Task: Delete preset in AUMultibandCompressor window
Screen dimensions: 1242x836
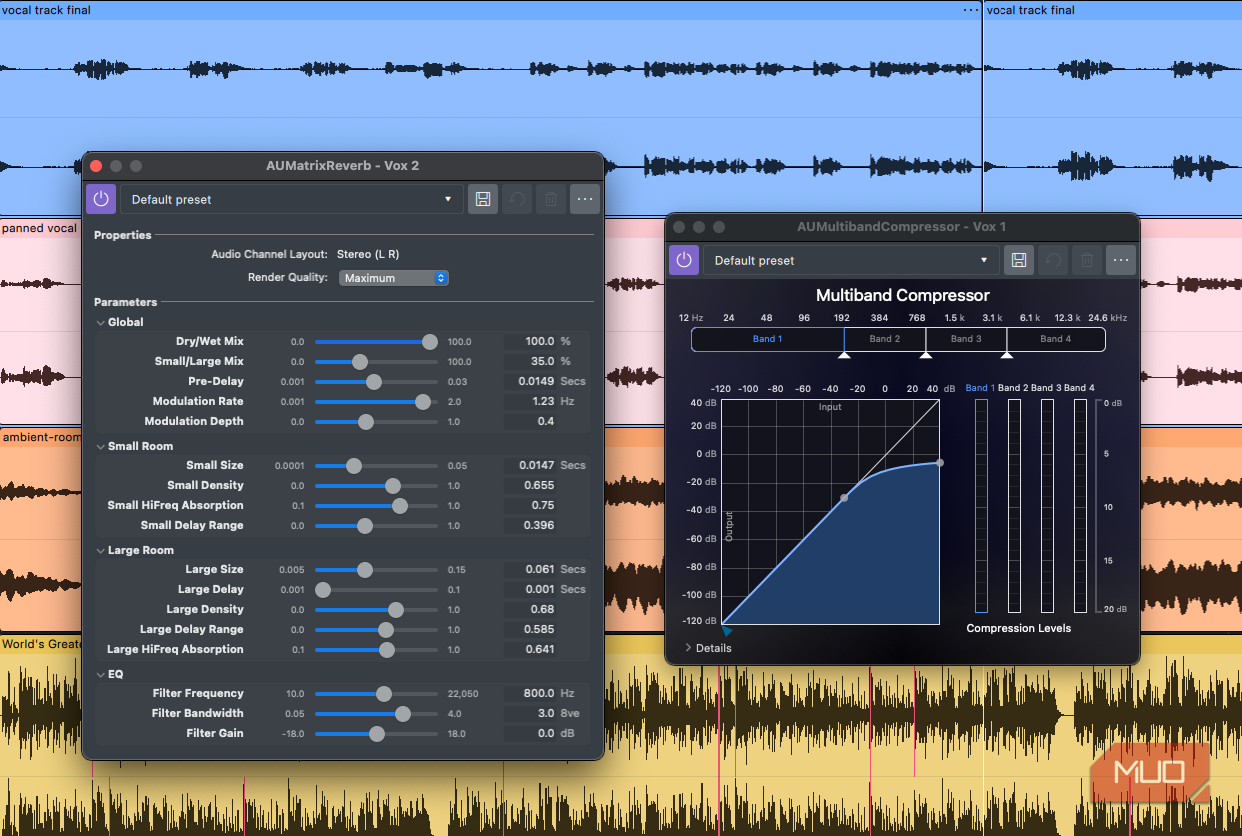Action: [1087, 260]
